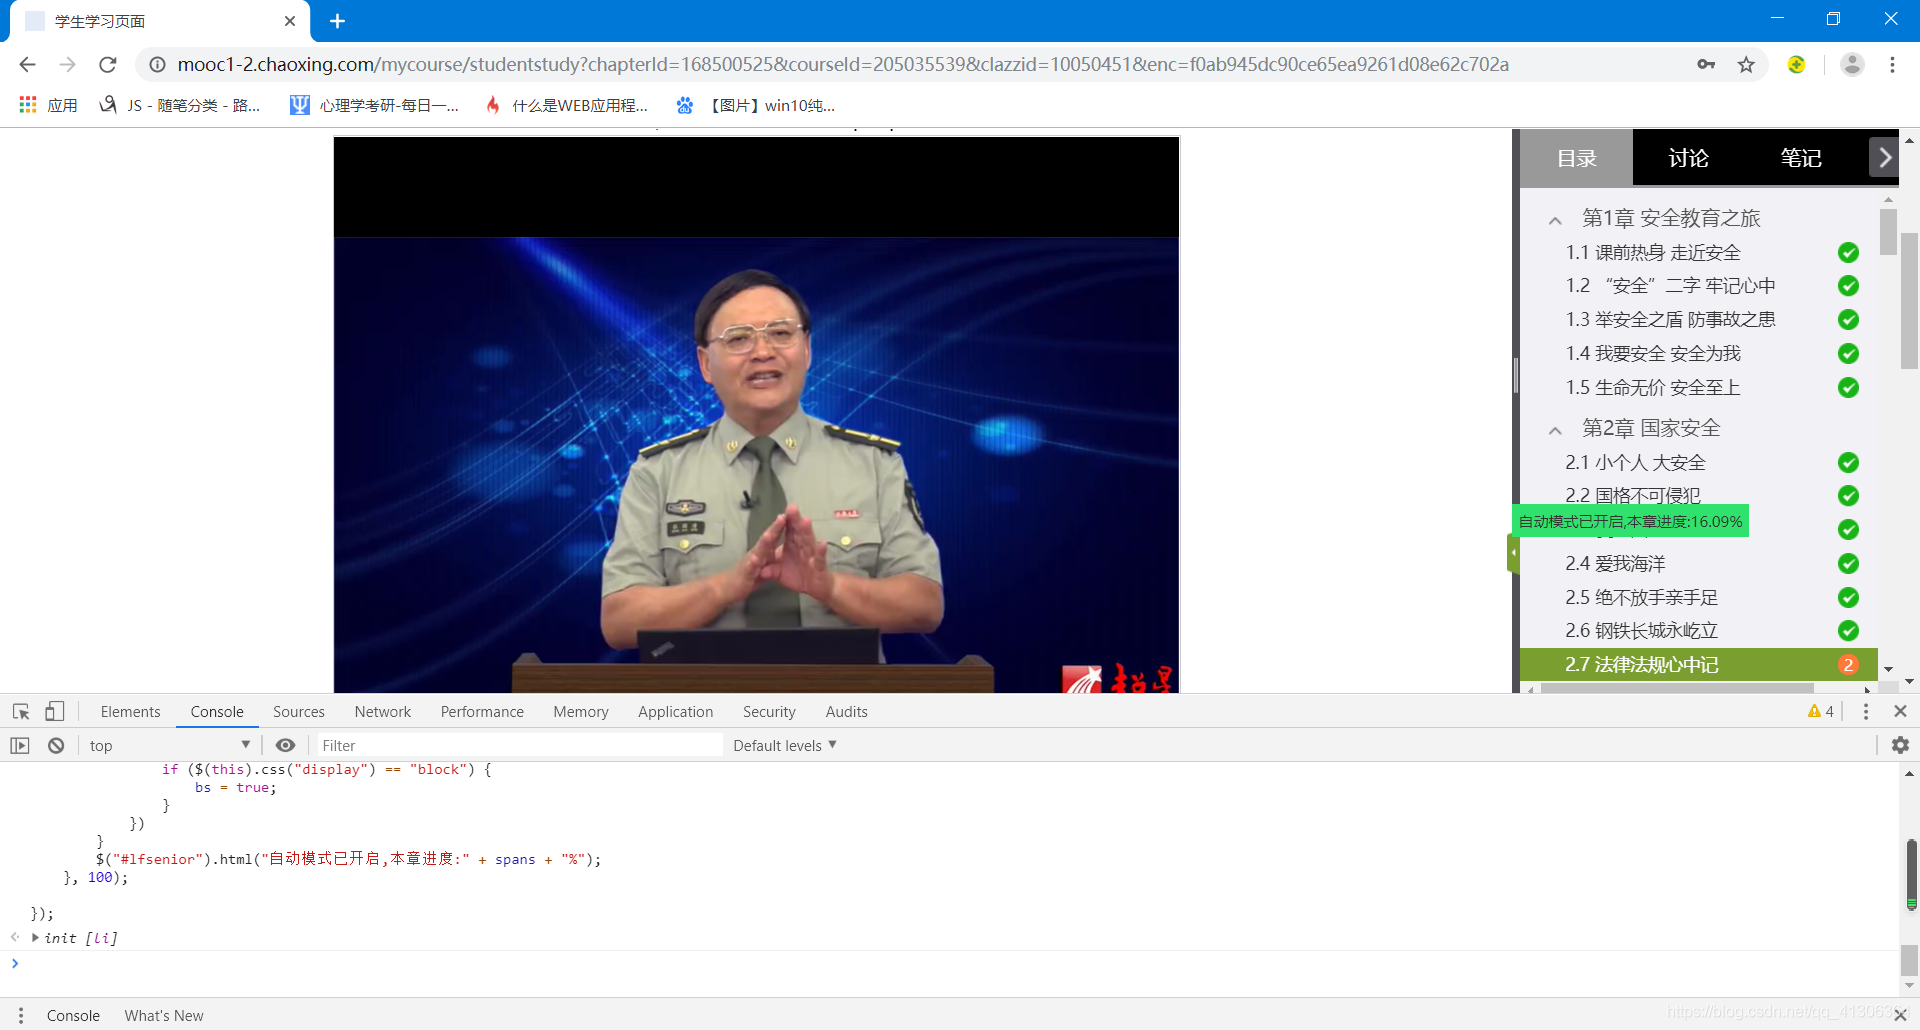
Task: Toggle the live expressions eye icon
Action: point(286,745)
